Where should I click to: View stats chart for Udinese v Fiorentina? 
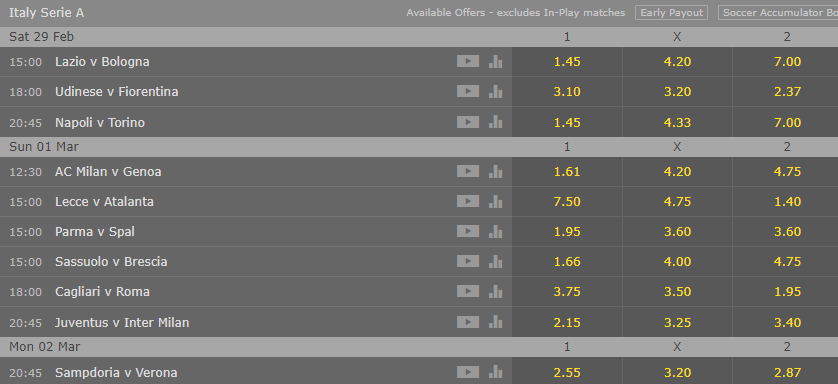(x=495, y=91)
